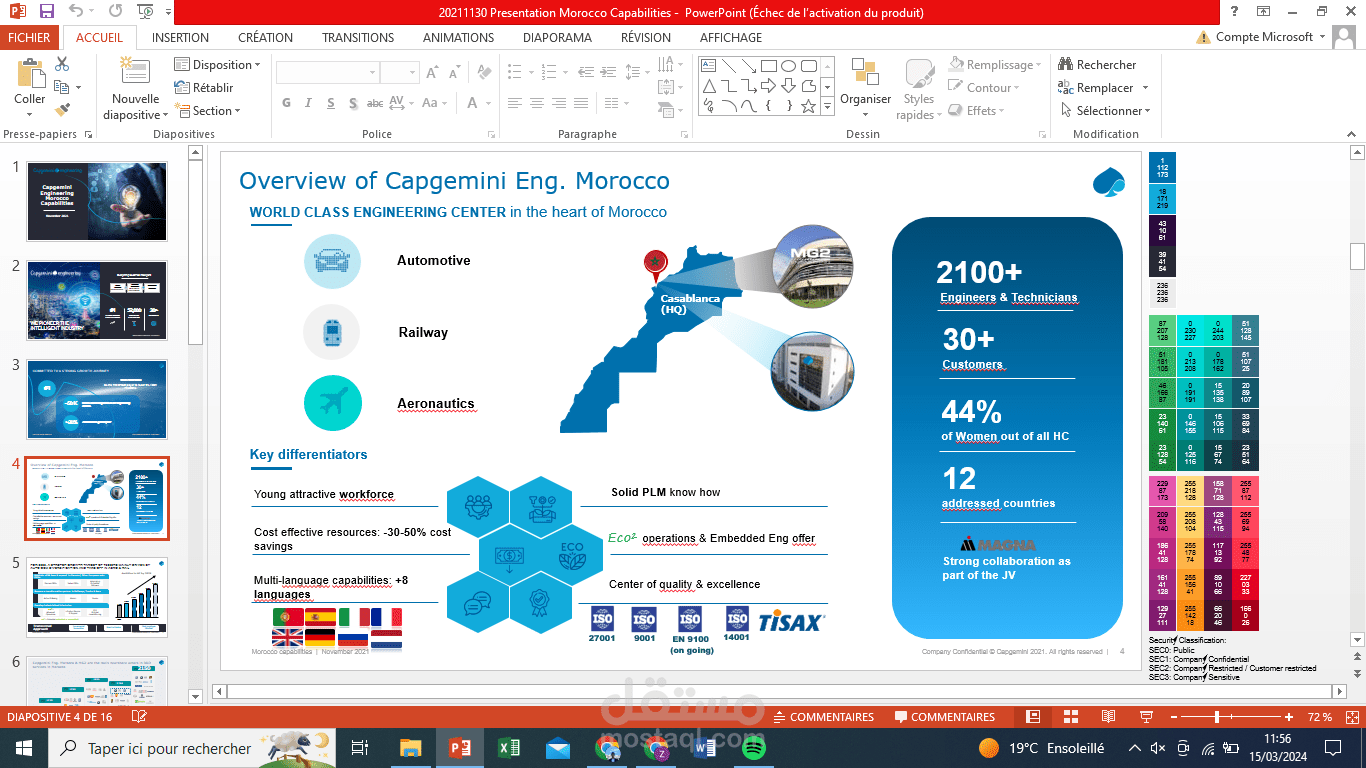This screenshot has width=1366, height=768.
Task: Toggle strikethrough abc formatting
Action: 374,103
